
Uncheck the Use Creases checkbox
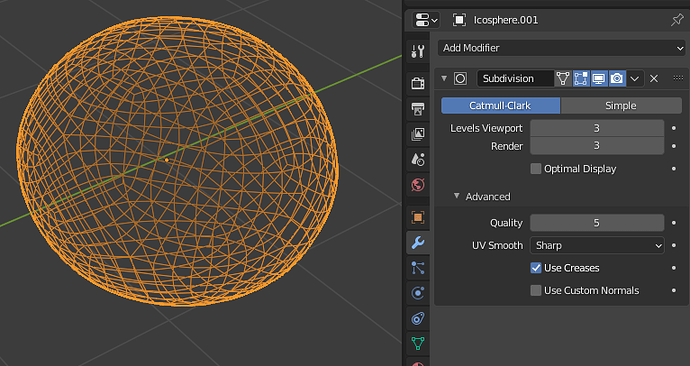point(536,268)
